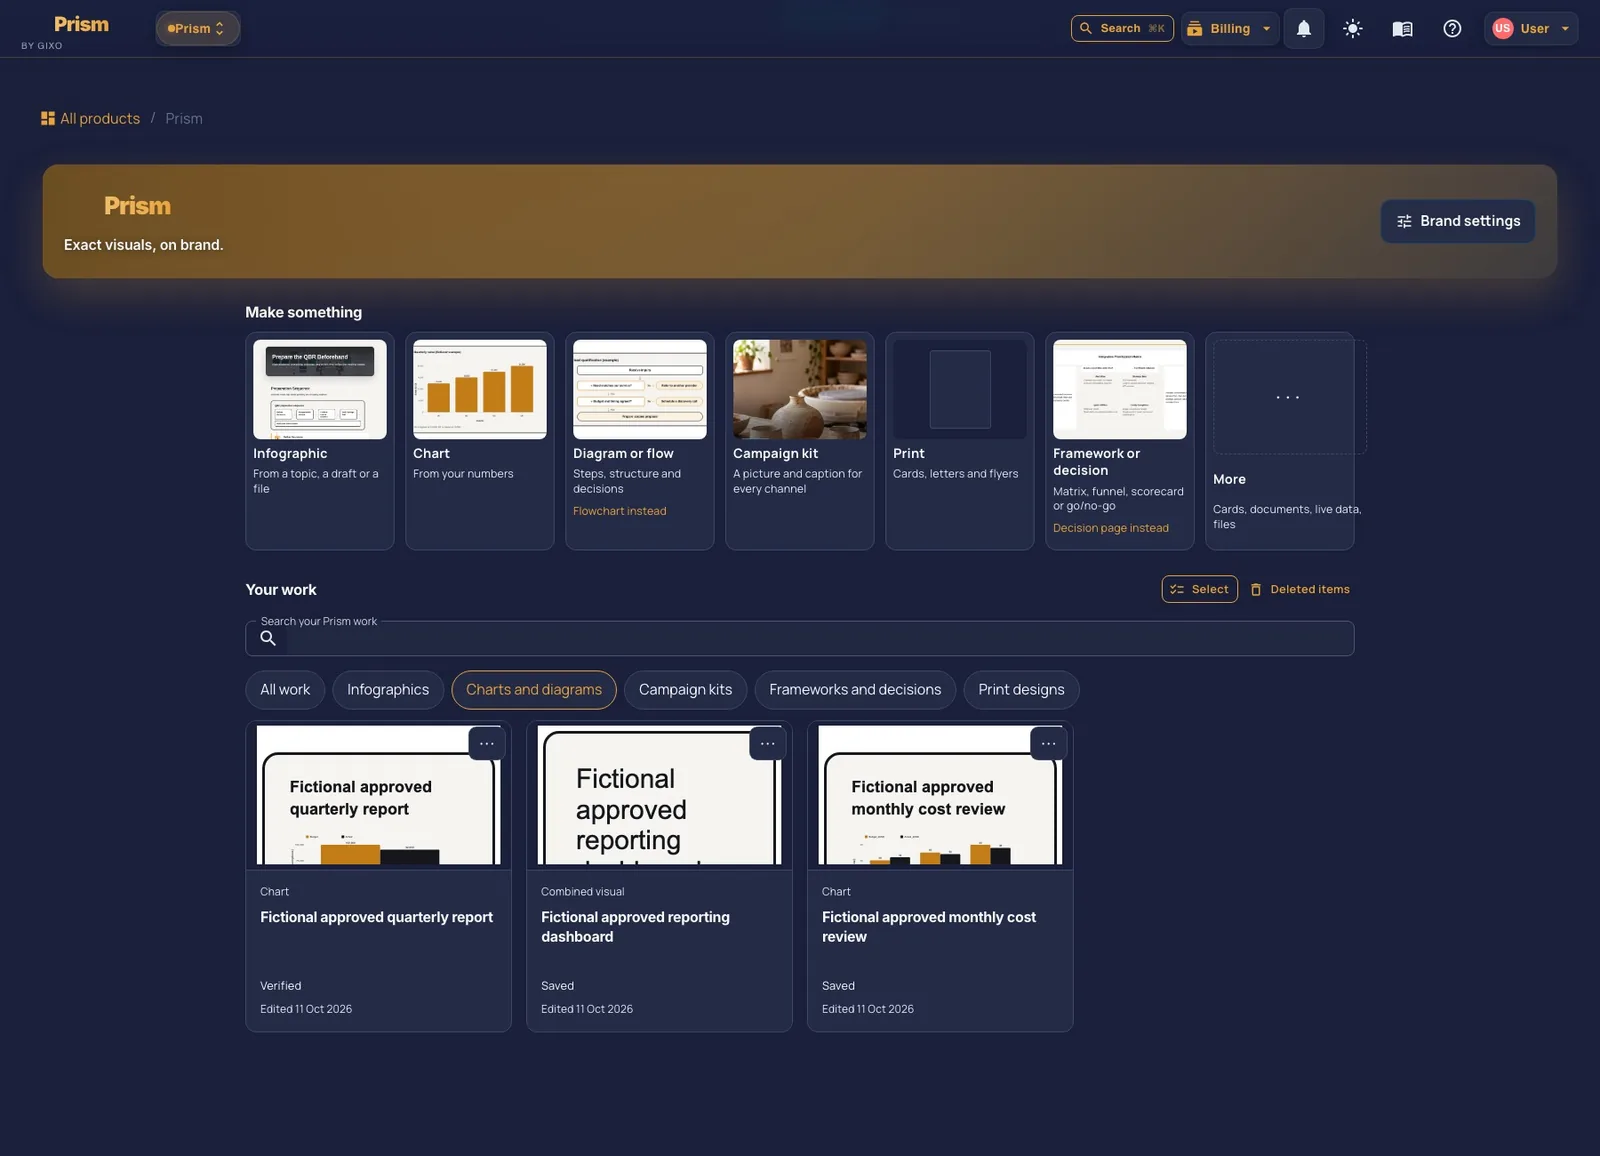Open Fictional approved monthly cost review preview

pos(941,796)
